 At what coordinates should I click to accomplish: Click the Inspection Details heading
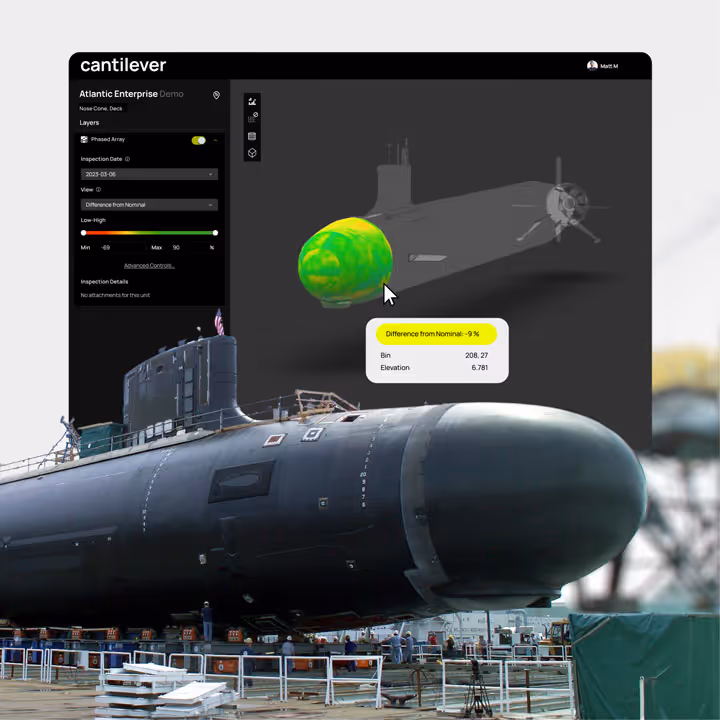(x=104, y=281)
